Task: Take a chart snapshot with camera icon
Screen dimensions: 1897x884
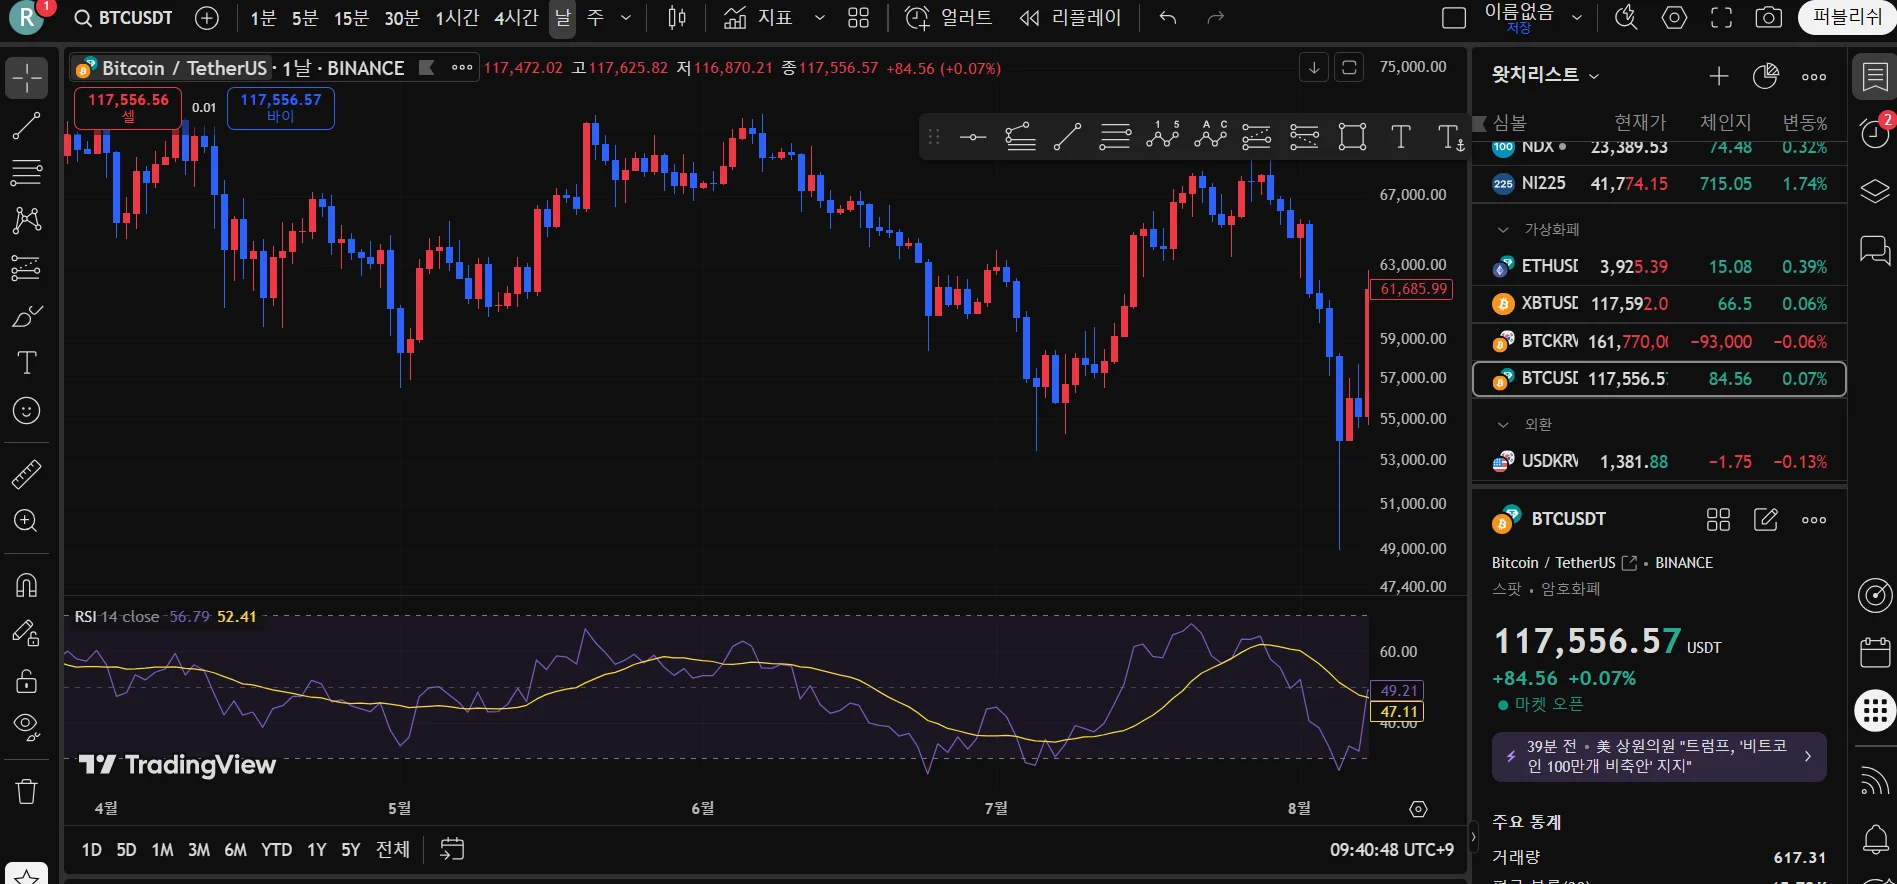Action: pyautogui.click(x=1768, y=18)
